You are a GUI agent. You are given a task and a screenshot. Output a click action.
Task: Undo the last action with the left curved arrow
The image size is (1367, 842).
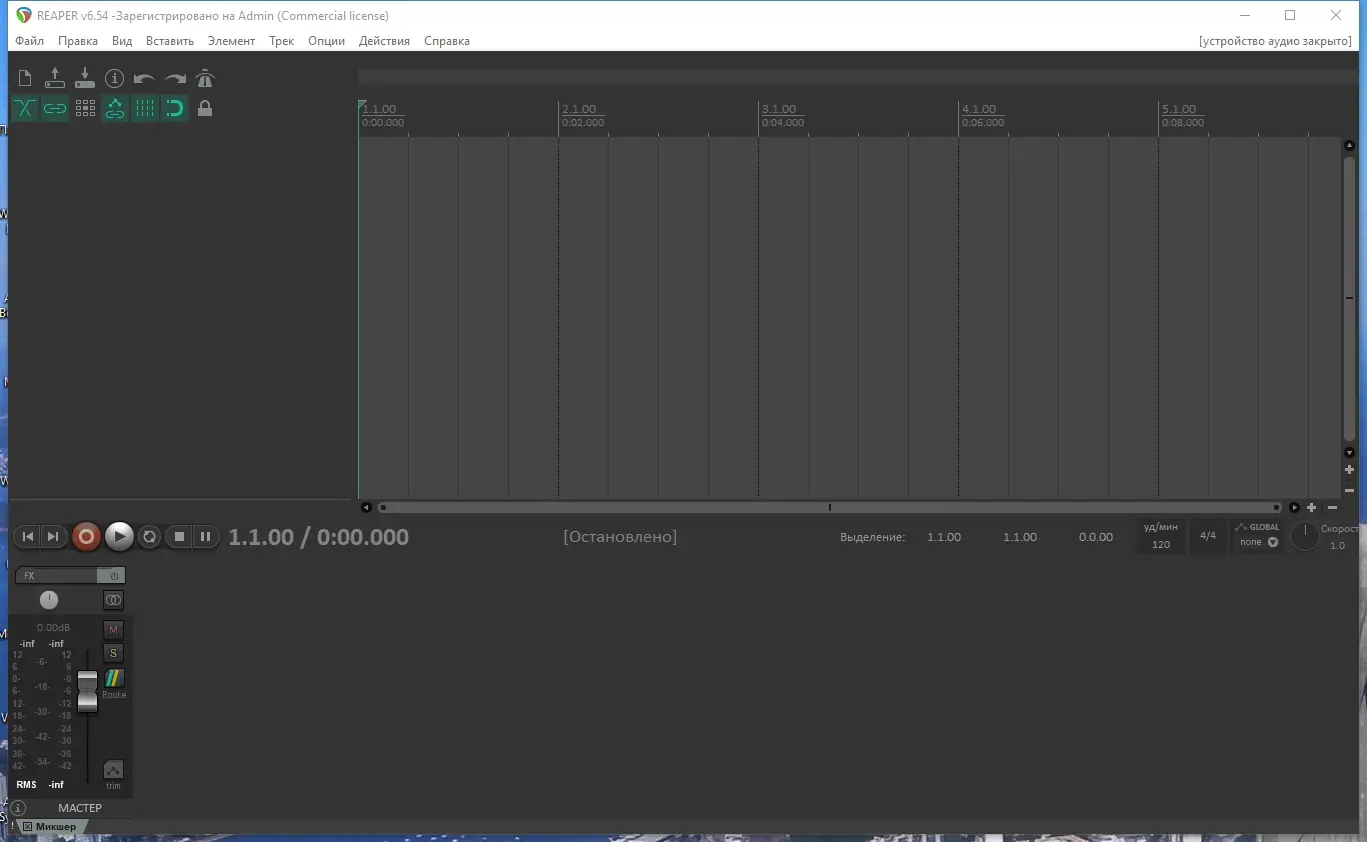click(145, 79)
